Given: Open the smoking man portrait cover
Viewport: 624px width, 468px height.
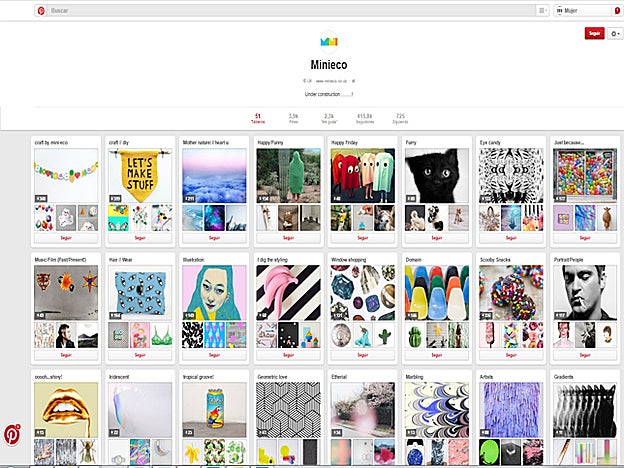Looking at the screenshot, I should (585, 293).
